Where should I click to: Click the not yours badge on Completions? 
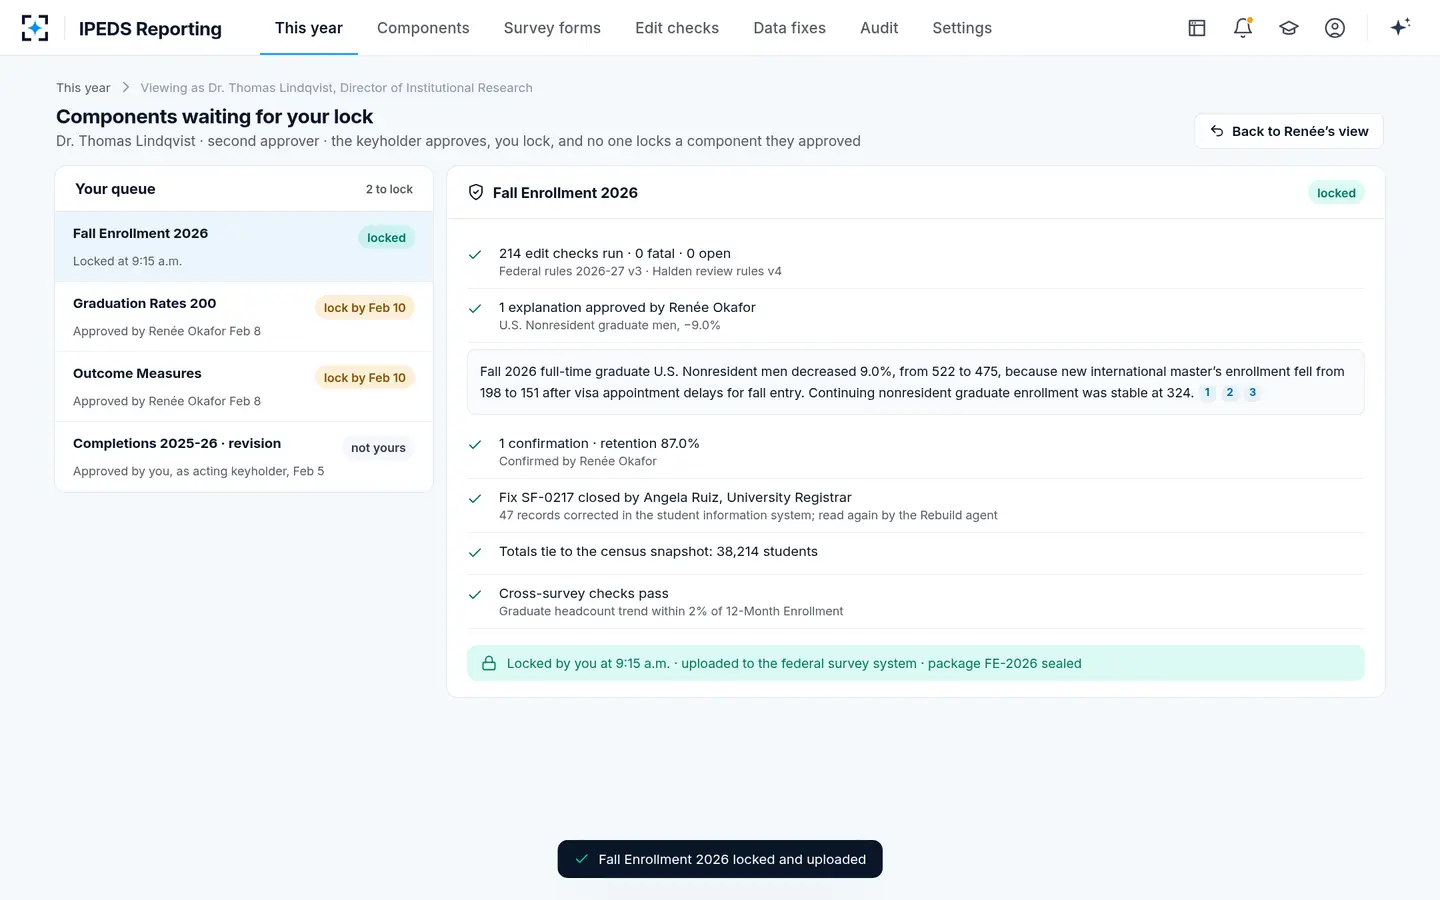point(378,448)
